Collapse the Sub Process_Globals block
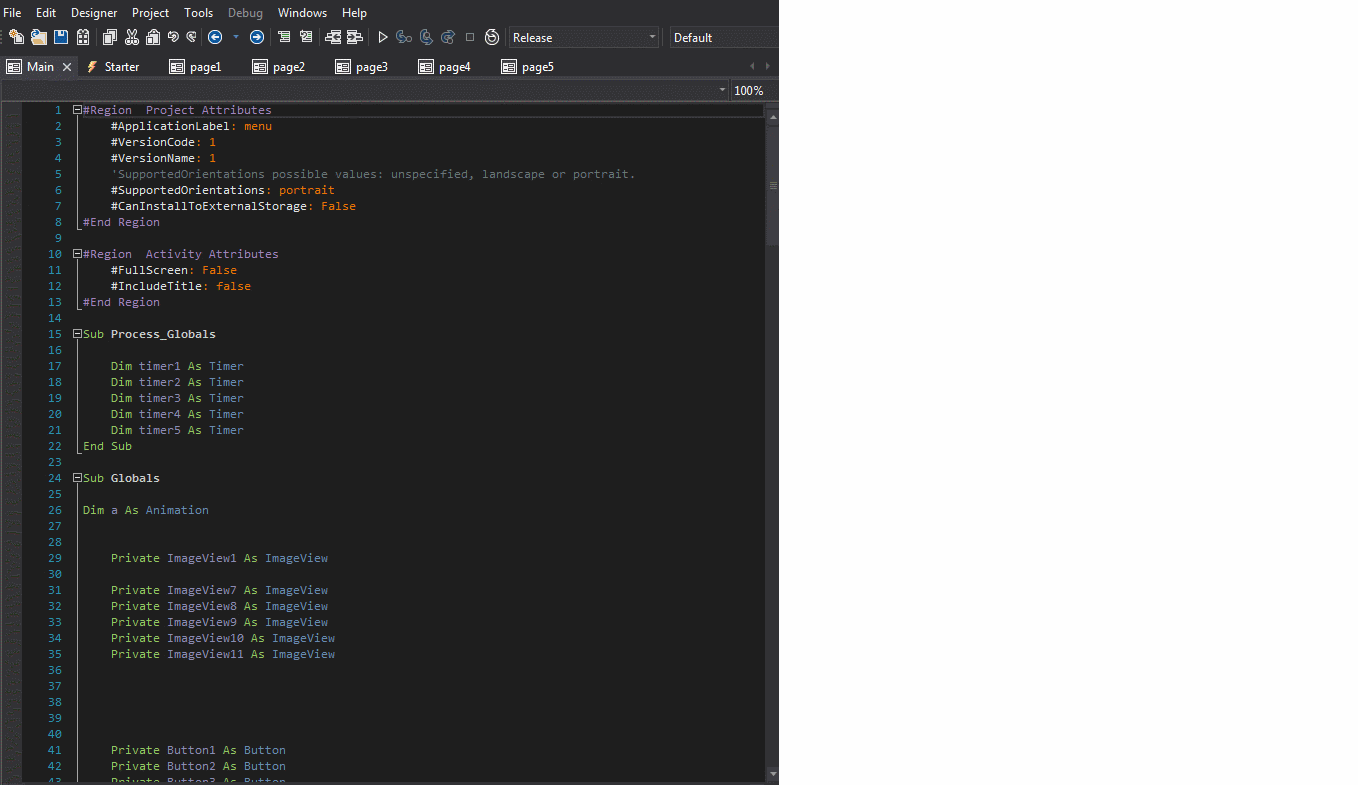The width and height of the screenshot is (1358, 785). coord(77,334)
